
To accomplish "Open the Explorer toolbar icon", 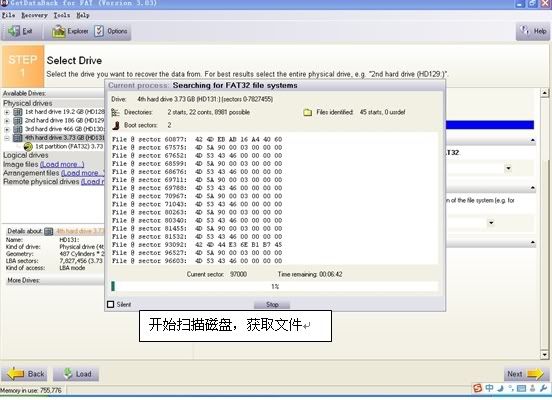I will click(58, 32).
